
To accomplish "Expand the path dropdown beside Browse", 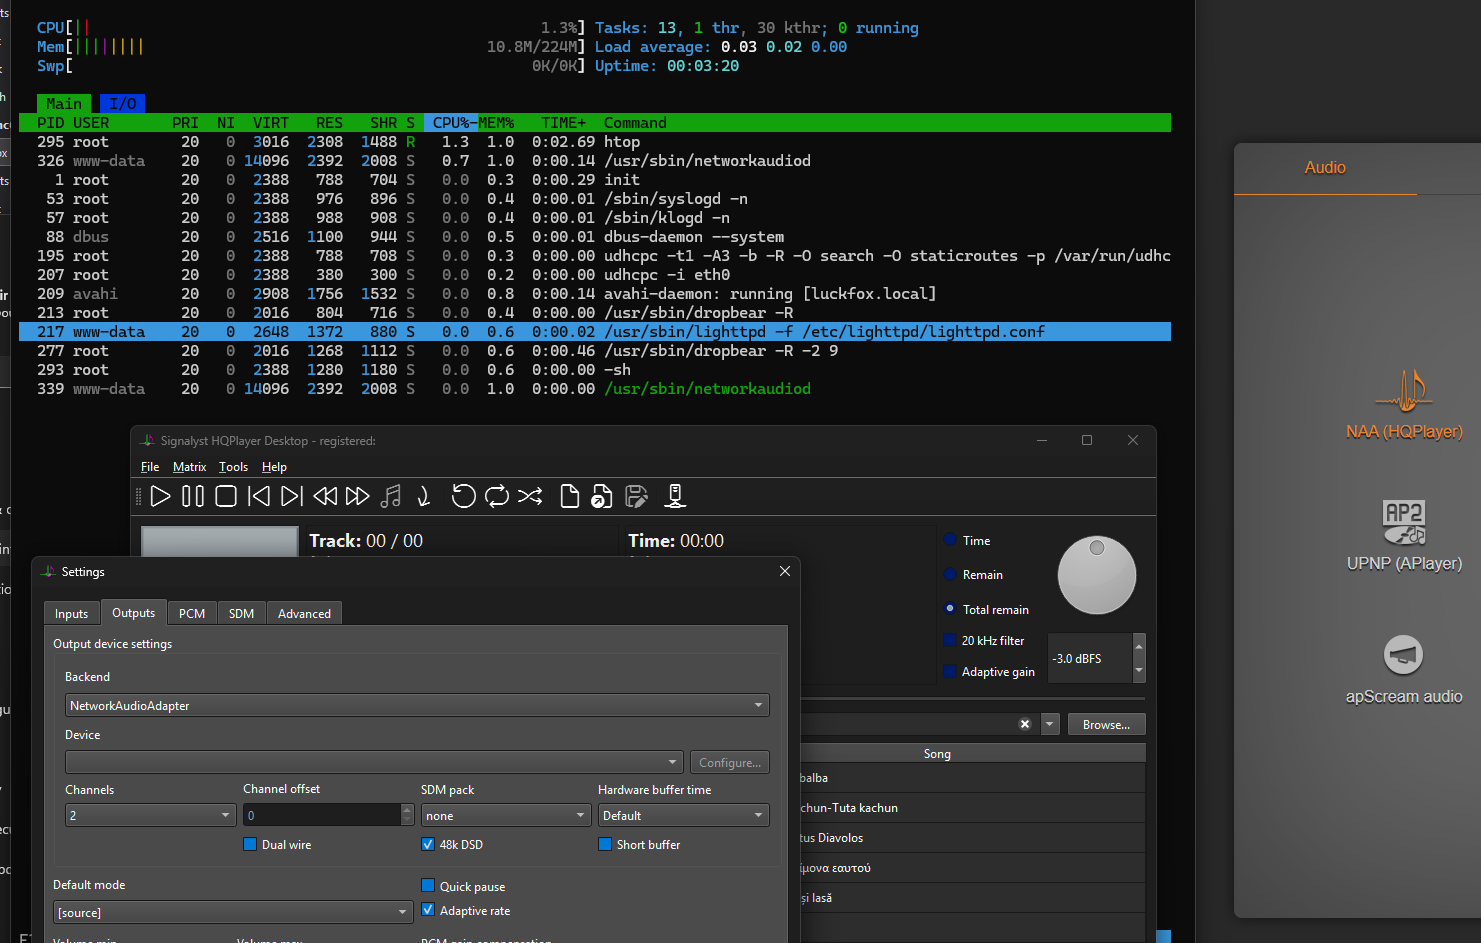I will (1050, 724).
